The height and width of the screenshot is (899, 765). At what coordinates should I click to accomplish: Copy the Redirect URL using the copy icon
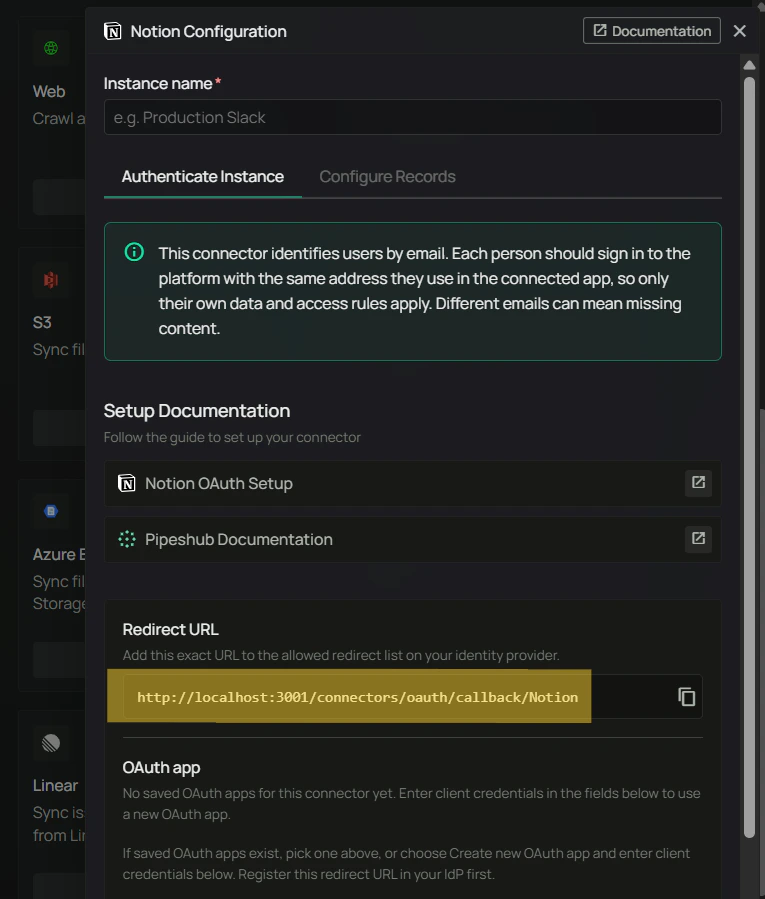tap(686, 697)
